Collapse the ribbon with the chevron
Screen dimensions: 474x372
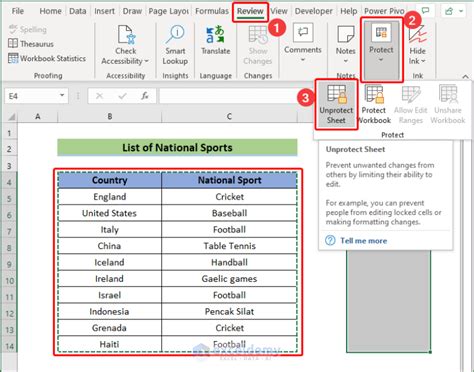click(465, 76)
